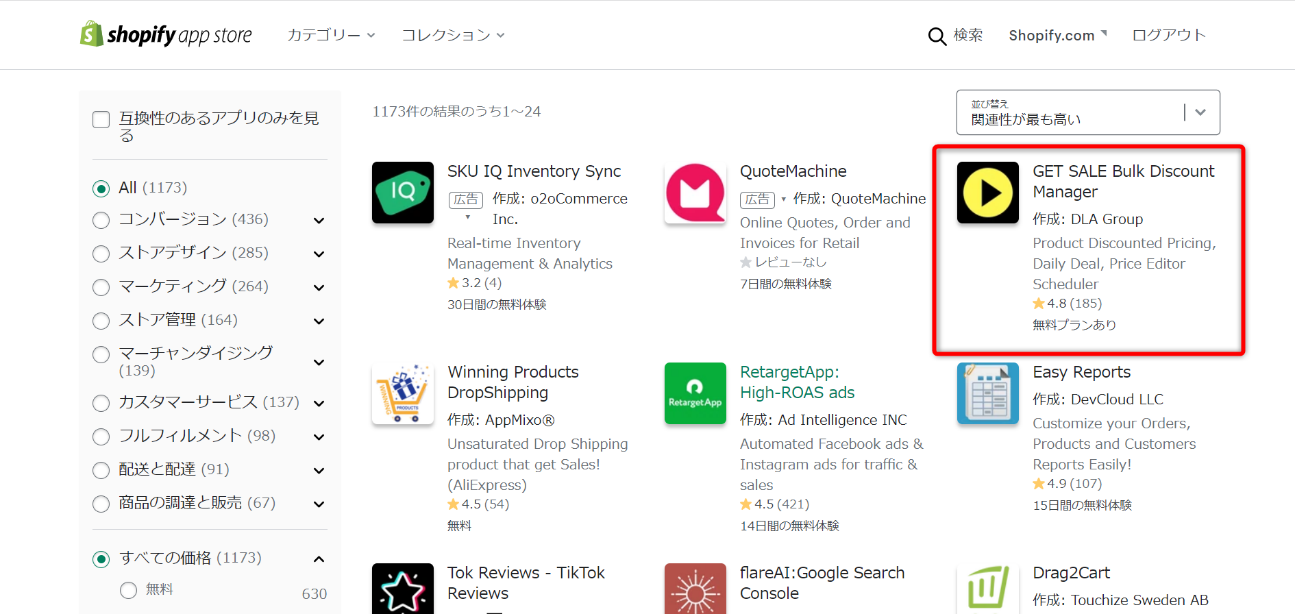
Task: Click 広告 badge on SKU IQ listing
Action: (465, 199)
